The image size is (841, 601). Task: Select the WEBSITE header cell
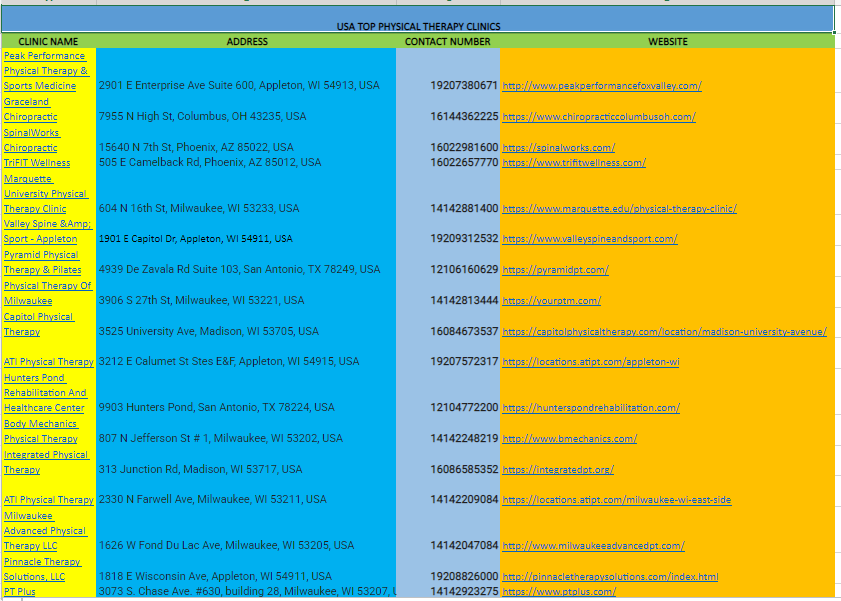(x=668, y=41)
